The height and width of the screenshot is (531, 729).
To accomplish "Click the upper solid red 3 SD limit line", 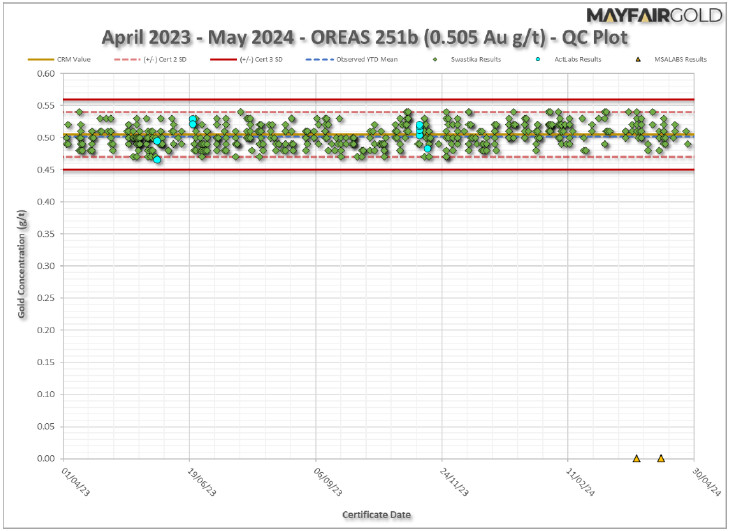I will (x=378, y=100).
